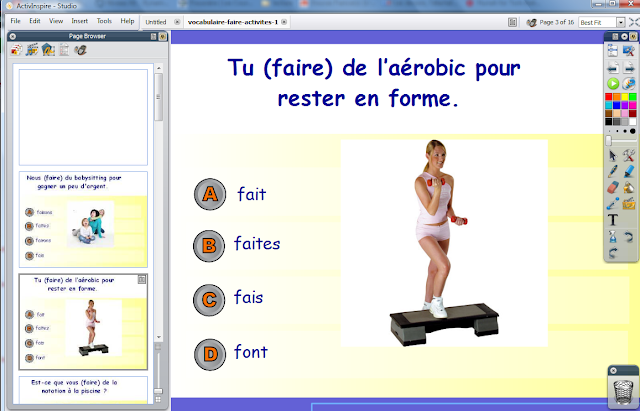Click the green Start/Stop Vote button

[613, 84]
